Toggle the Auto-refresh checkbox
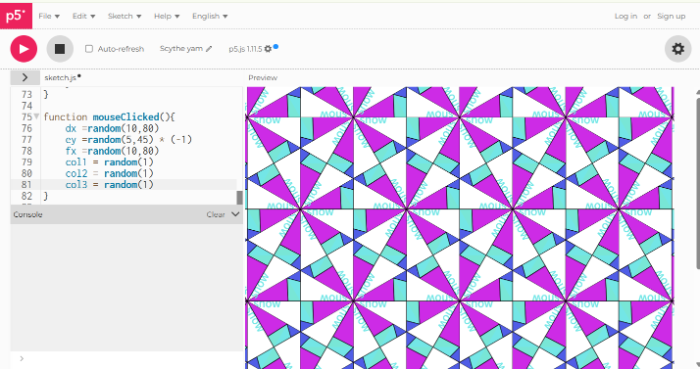Screen dimensions: 700x369 (89, 49)
